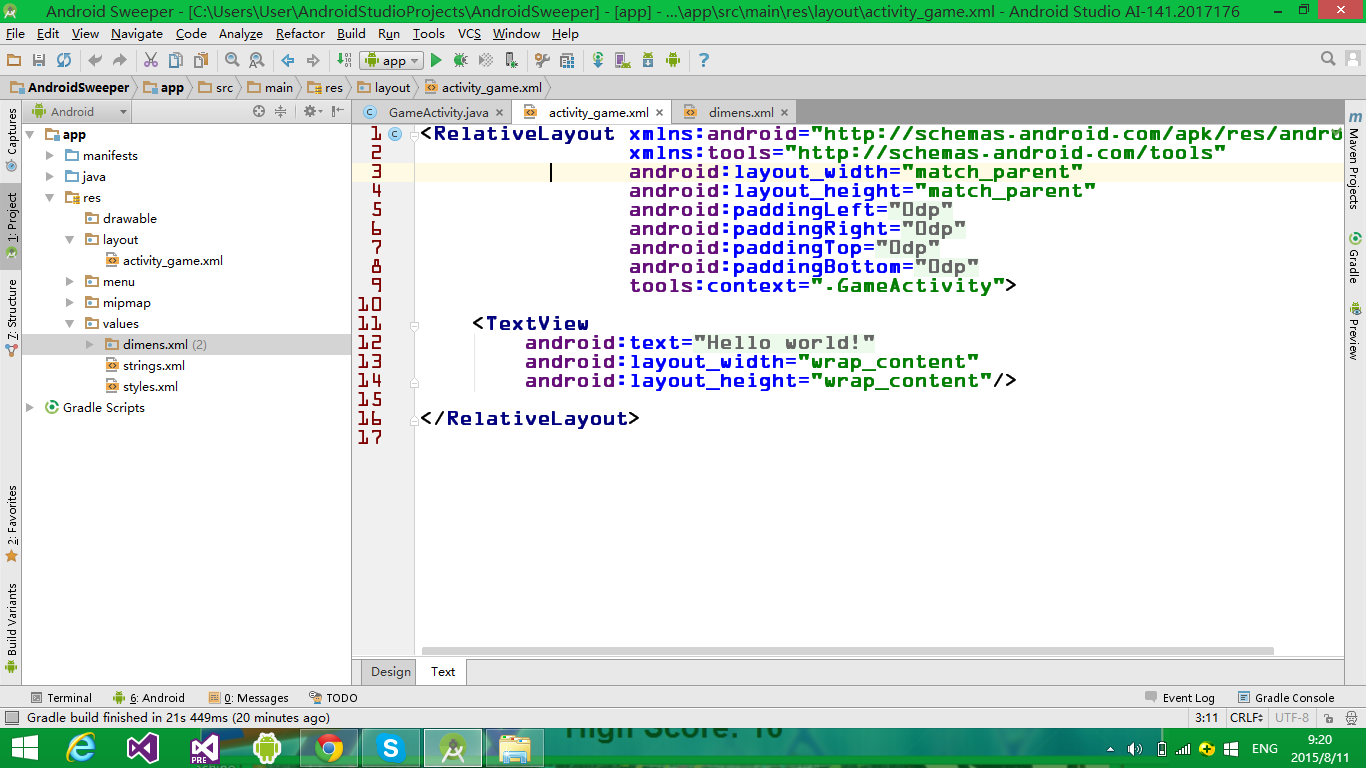Expand the manifests folder
1366x768 pixels.
(x=50, y=155)
